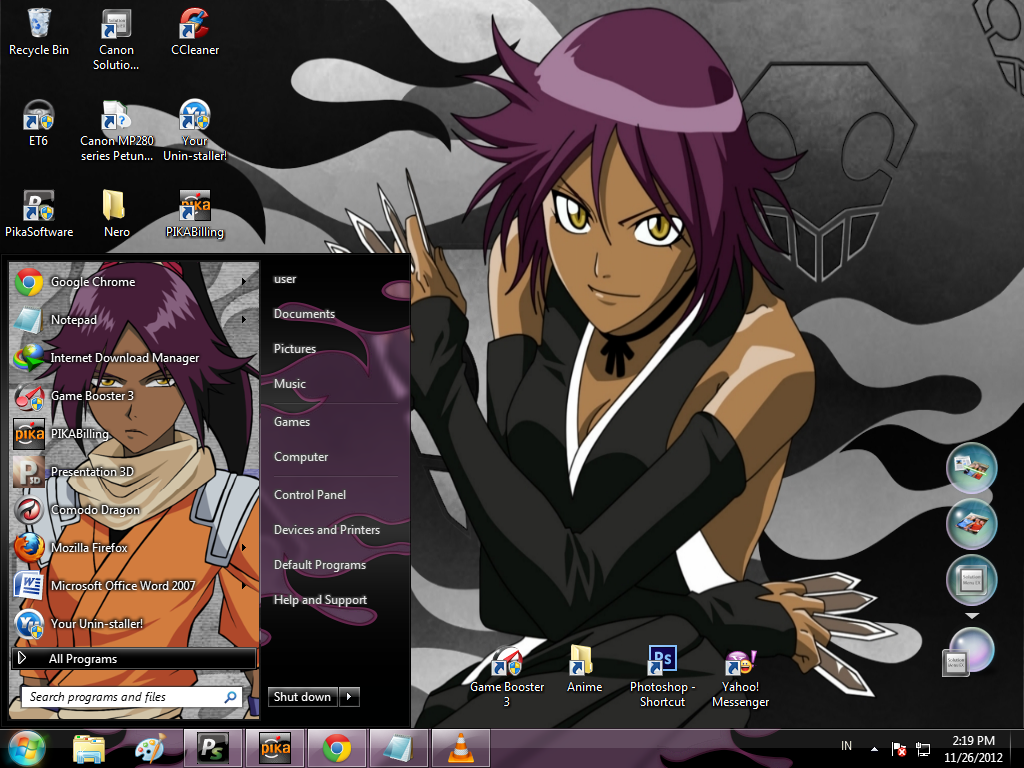Open Help and Support
Screen dimensions: 1024x768
click(x=320, y=600)
